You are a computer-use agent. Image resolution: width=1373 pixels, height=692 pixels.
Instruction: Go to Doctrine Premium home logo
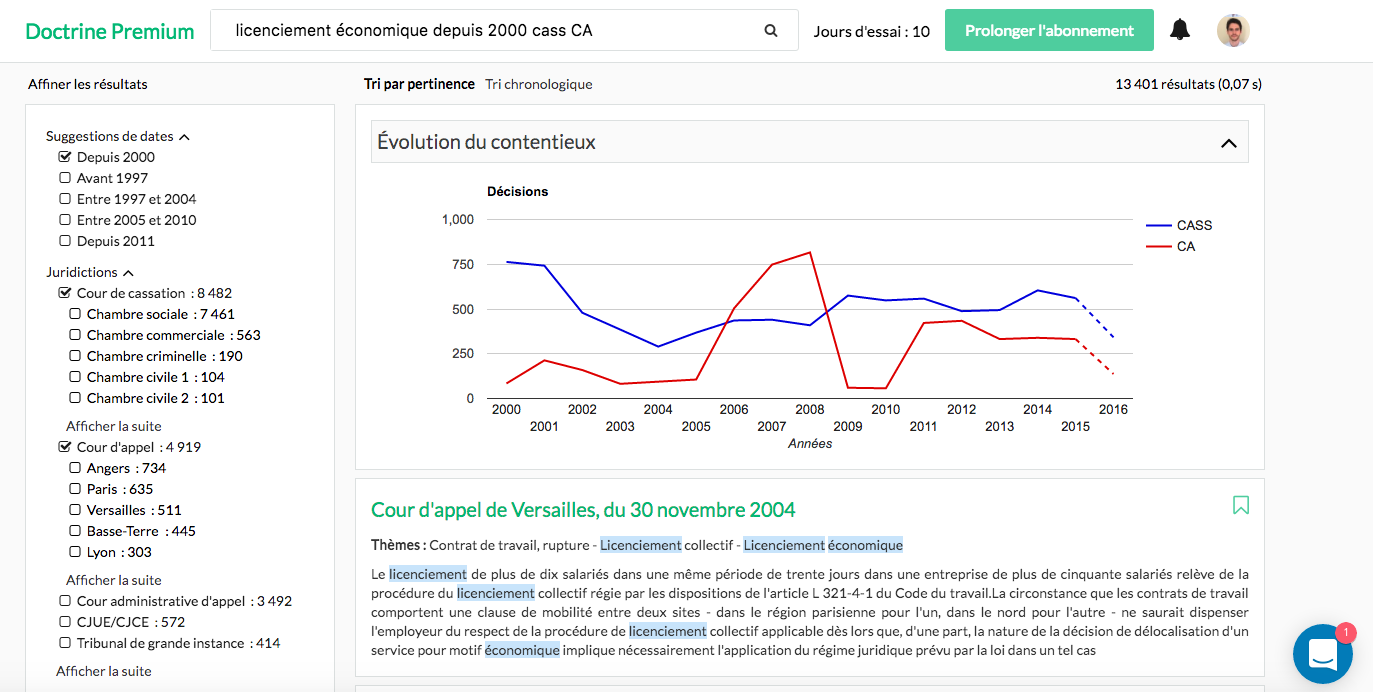110,31
